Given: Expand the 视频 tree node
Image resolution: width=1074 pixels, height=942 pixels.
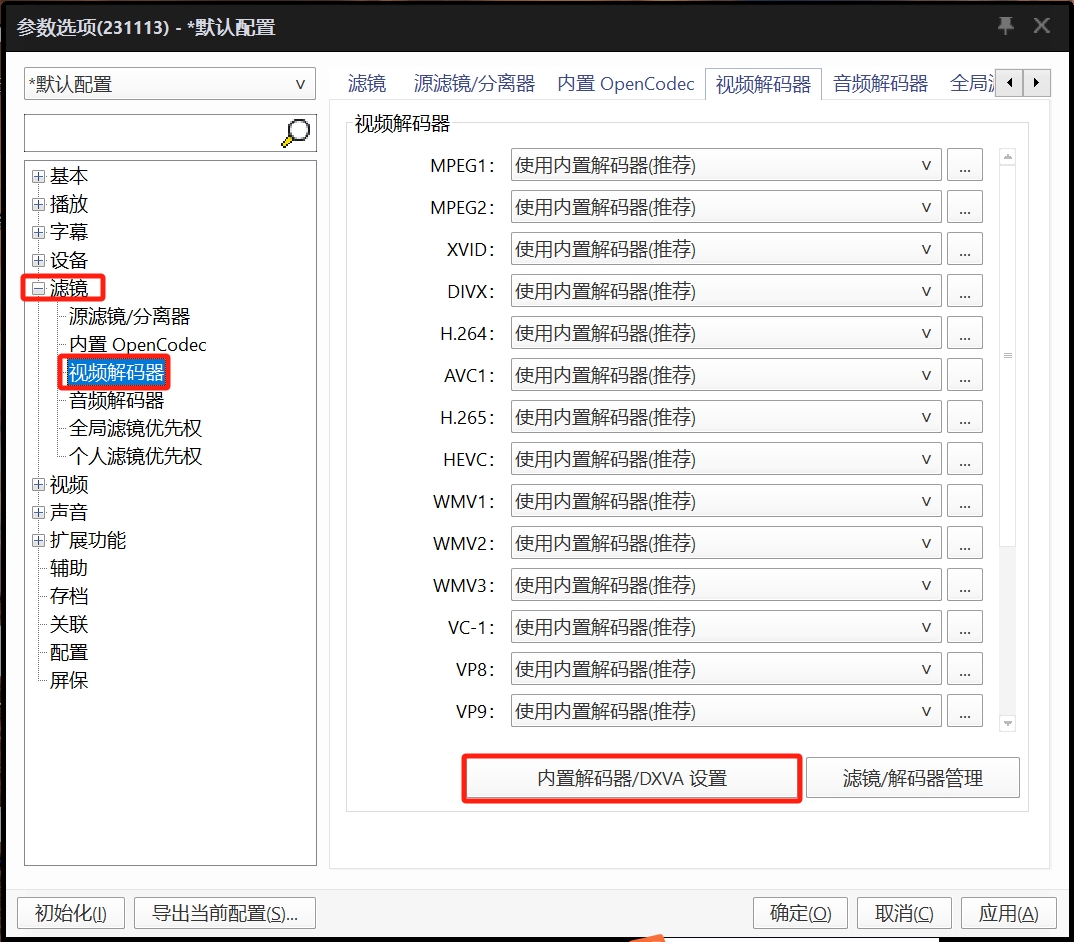Looking at the screenshot, I should click(x=38, y=484).
